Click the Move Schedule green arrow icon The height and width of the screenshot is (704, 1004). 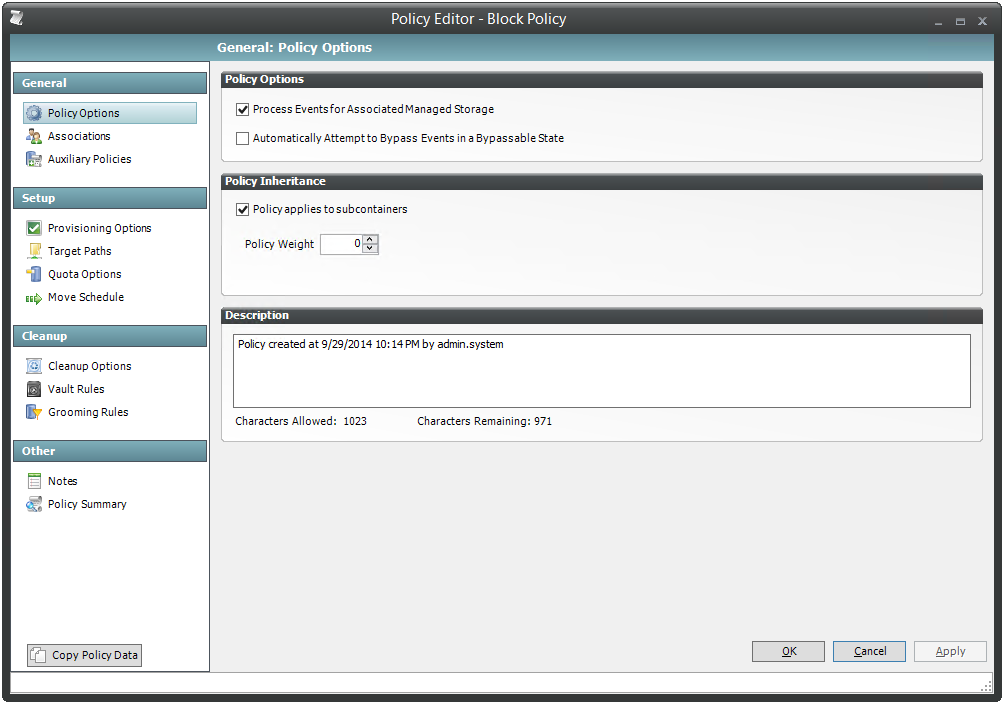click(x=34, y=298)
